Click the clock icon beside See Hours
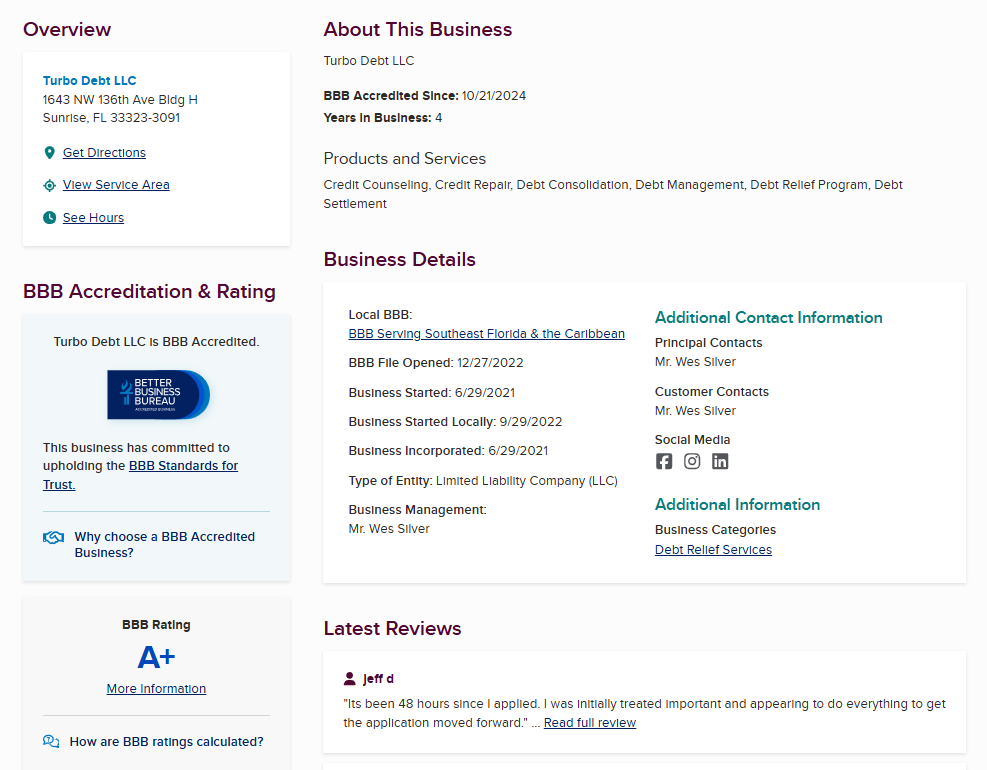The width and height of the screenshot is (987, 770). 50,218
